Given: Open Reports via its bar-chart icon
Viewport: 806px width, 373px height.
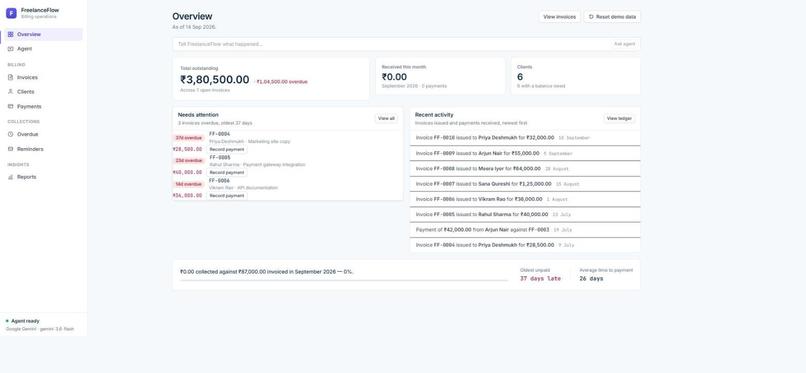Looking at the screenshot, I should click(x=11, y=177).
